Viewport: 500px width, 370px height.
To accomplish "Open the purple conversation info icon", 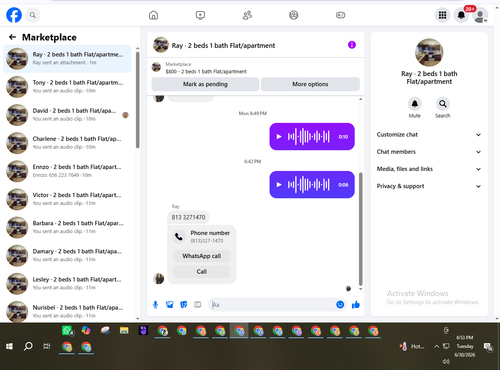I will (352, 45).
